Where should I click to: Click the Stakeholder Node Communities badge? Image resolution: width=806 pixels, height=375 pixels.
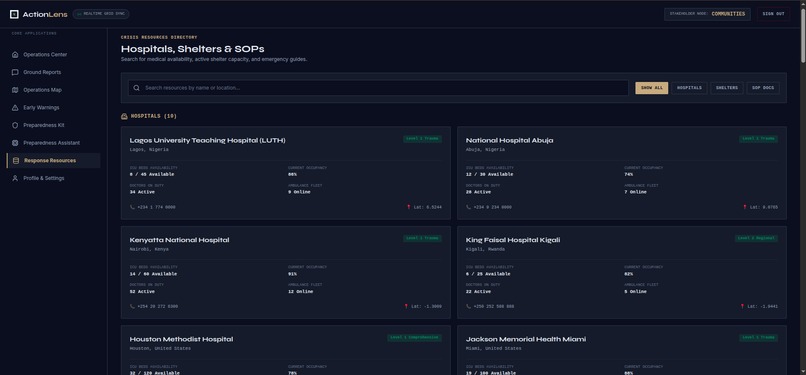(x=707, y=14)
